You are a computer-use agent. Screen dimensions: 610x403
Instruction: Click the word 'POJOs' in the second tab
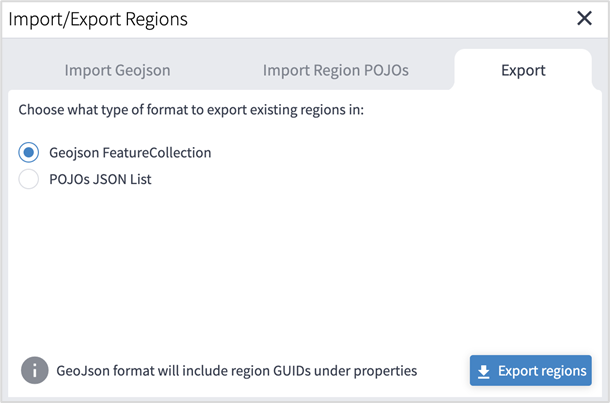[387, 71]
